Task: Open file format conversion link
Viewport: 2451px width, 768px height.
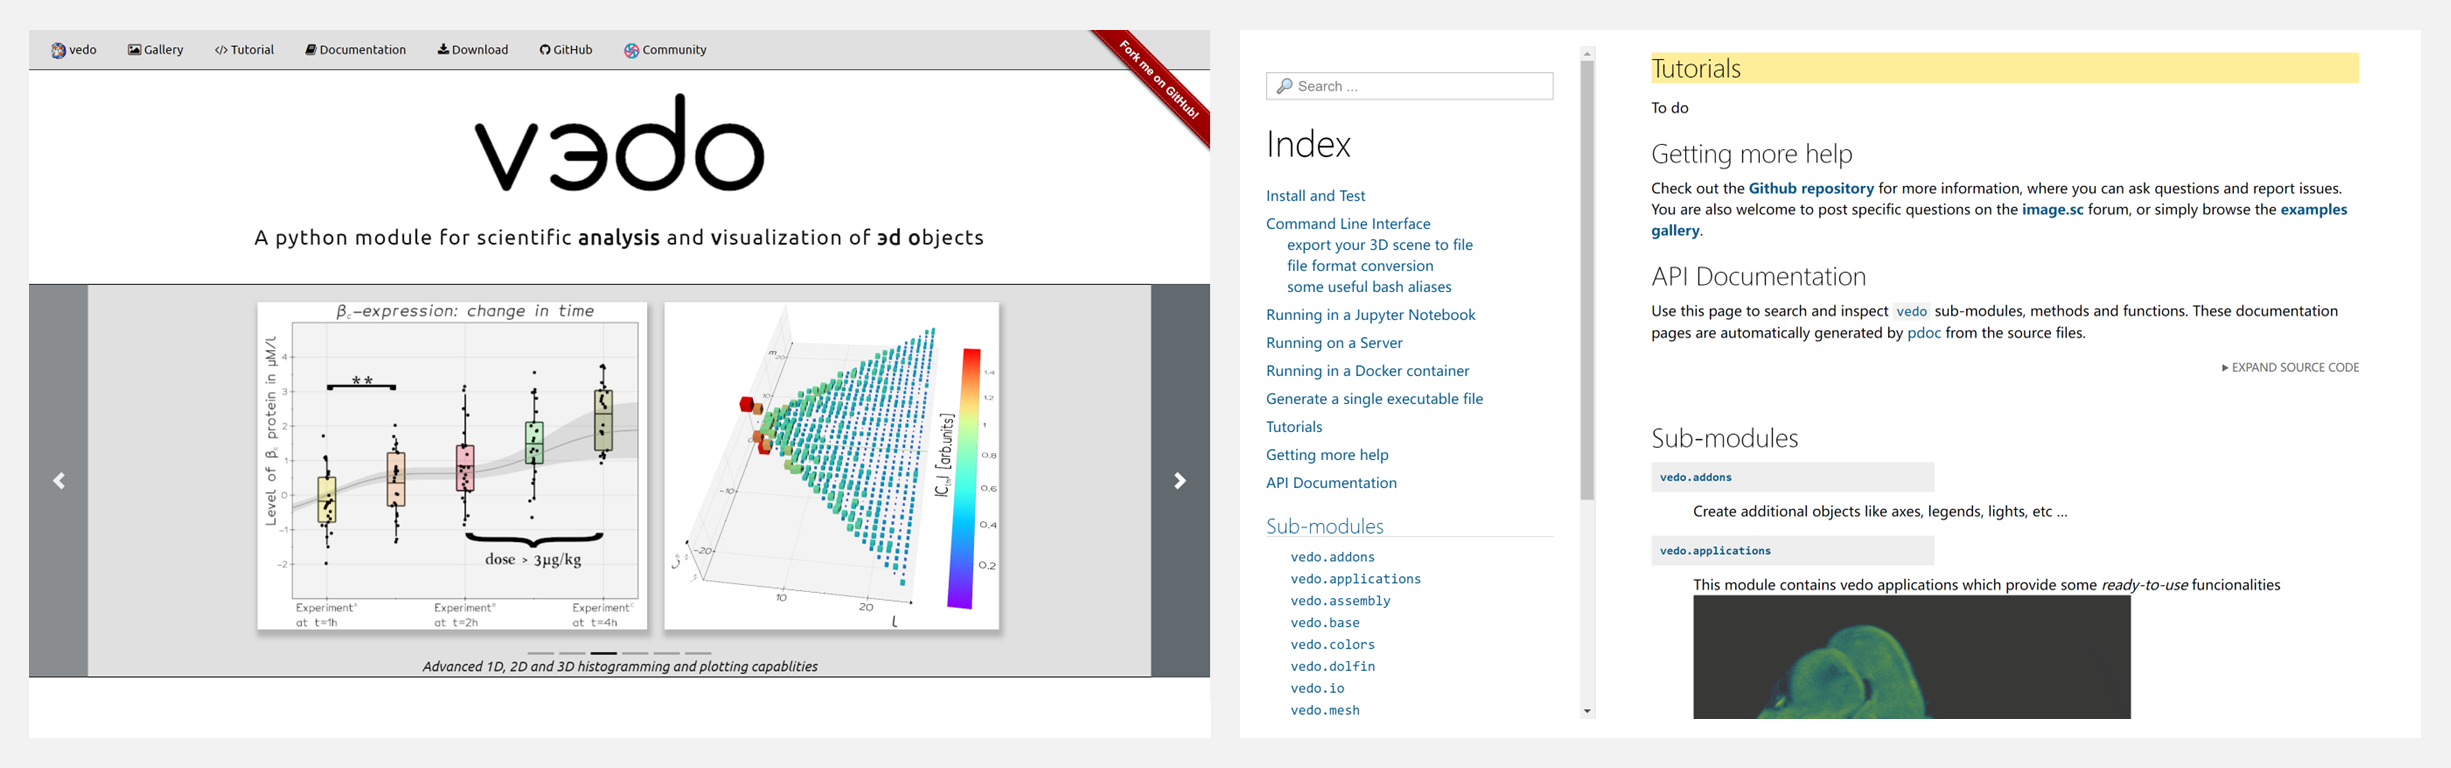Action: (x=1360, y=266)
